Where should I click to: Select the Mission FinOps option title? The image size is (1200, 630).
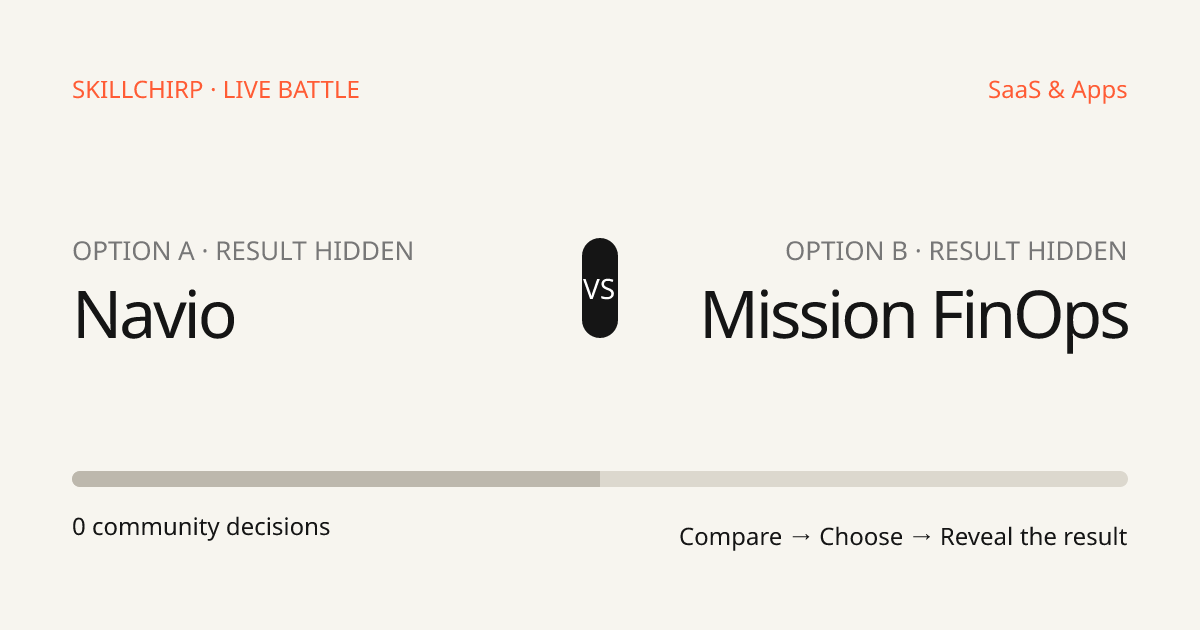[915, 318]
